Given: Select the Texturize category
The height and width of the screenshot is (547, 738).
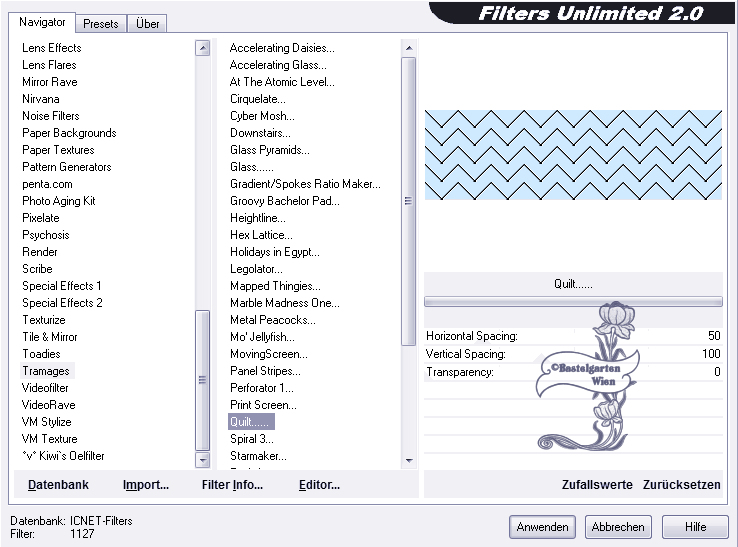Looking at the screenshot, I should coord(44,320).
